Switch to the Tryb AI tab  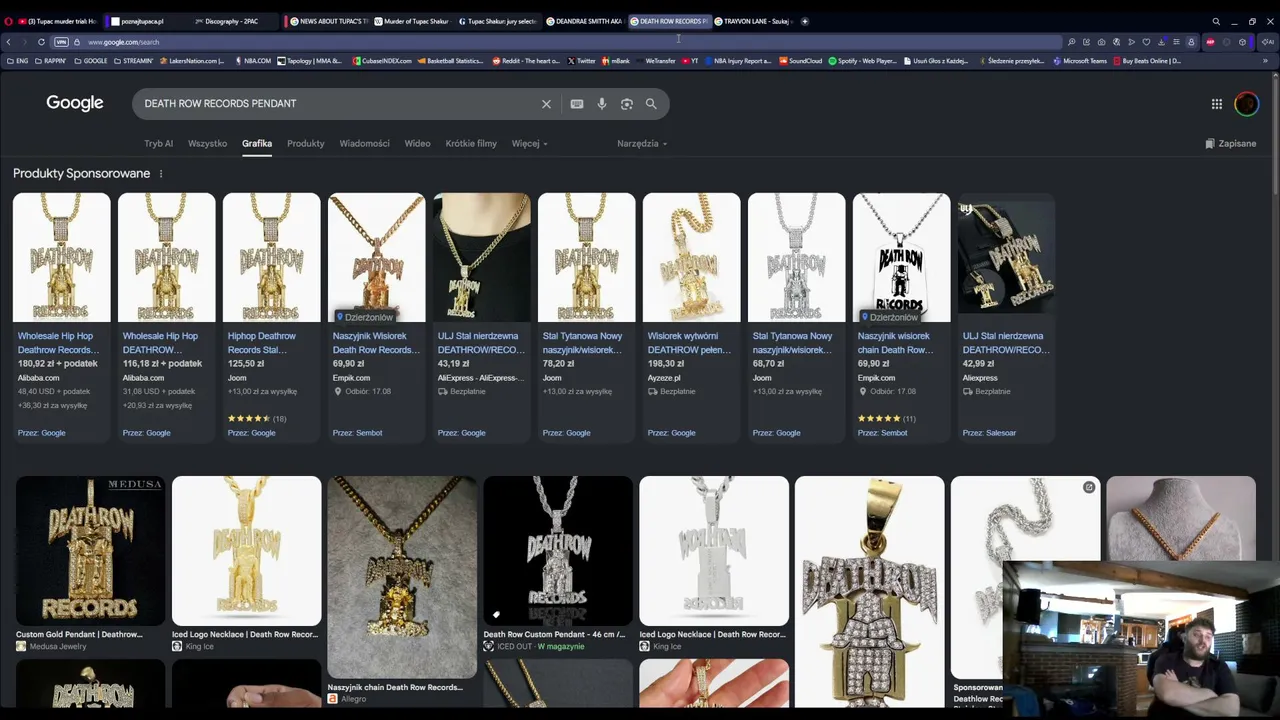[x=158, y=144]
